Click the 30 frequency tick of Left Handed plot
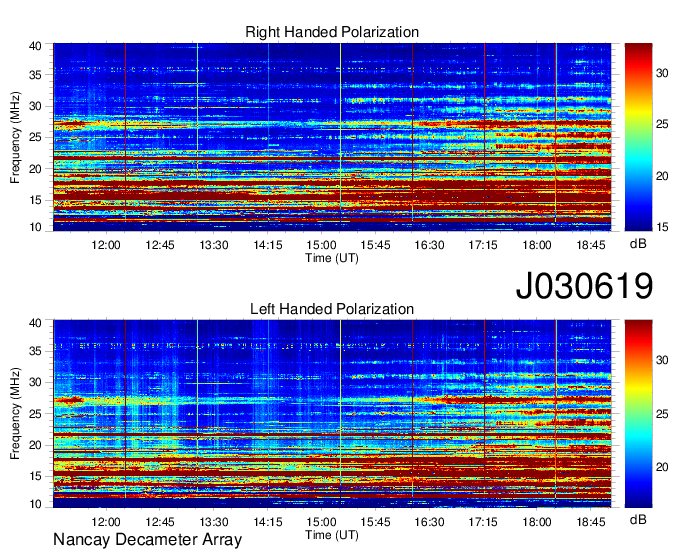 (x=35, y=382)
